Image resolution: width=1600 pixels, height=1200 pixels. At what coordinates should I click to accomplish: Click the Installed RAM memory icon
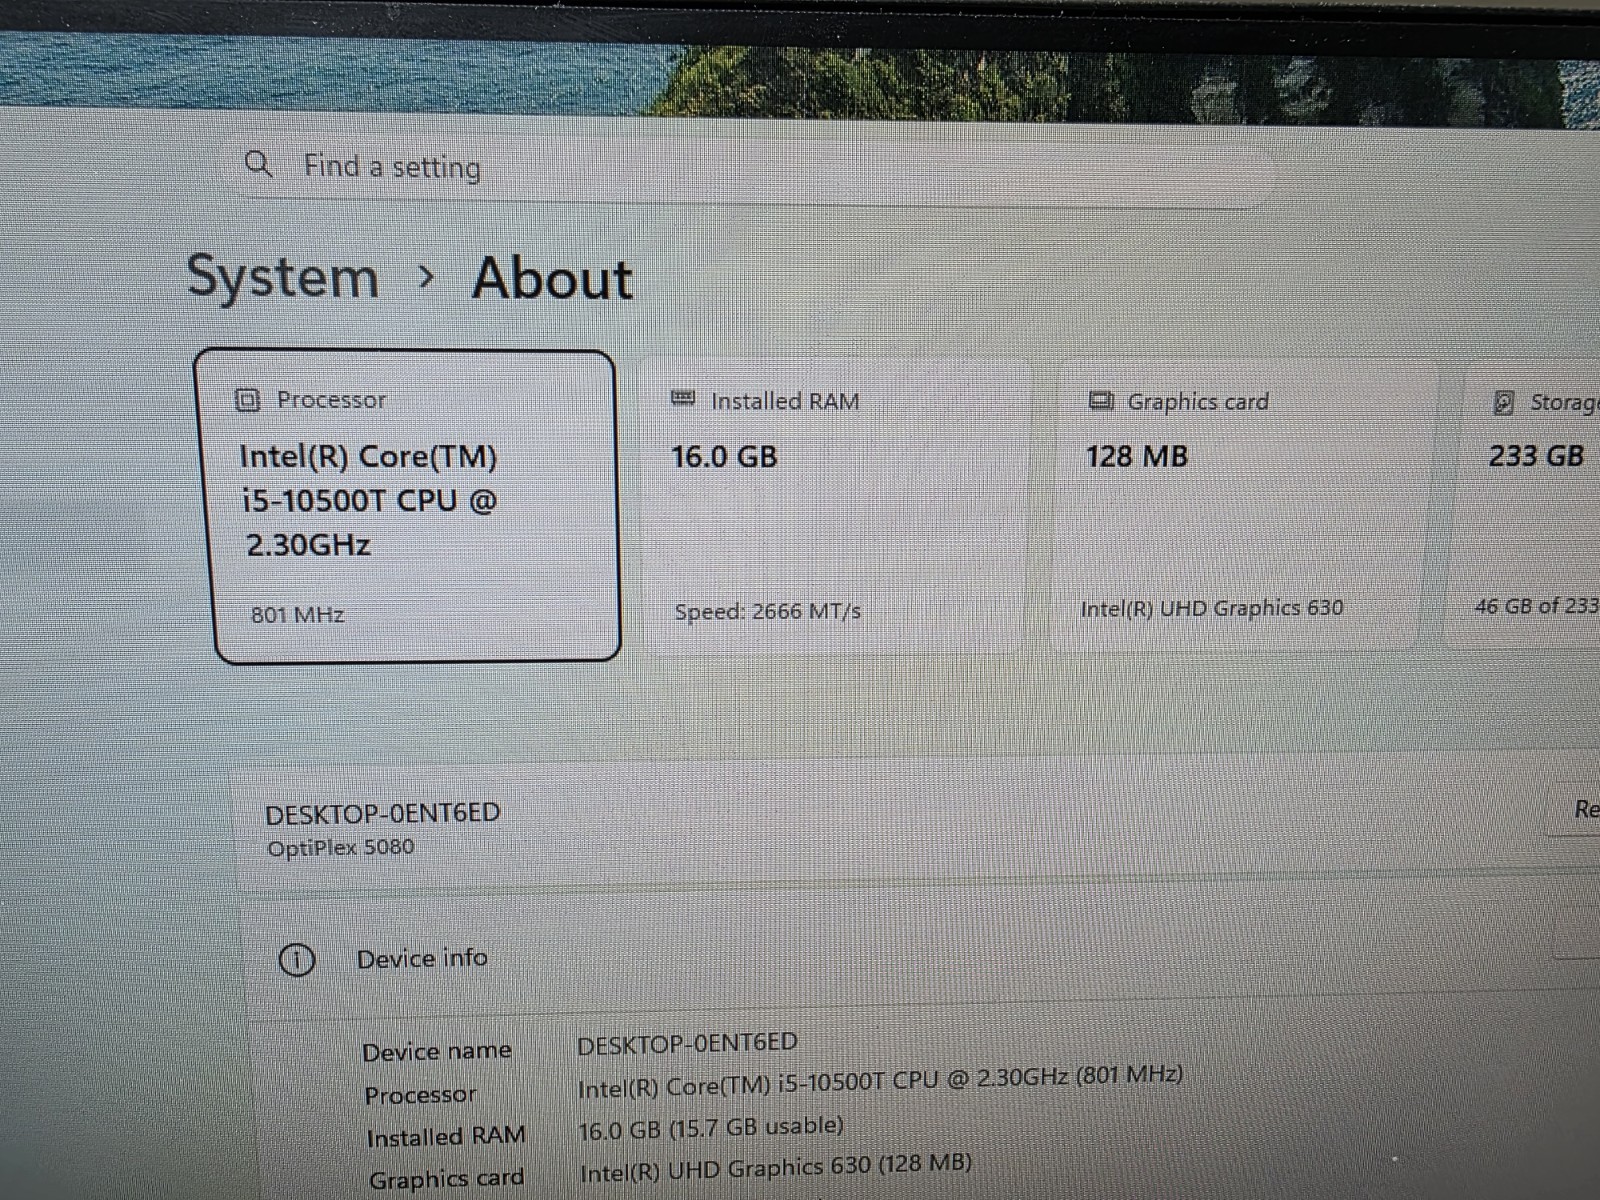pyautogui.click(x=683, y=399)
